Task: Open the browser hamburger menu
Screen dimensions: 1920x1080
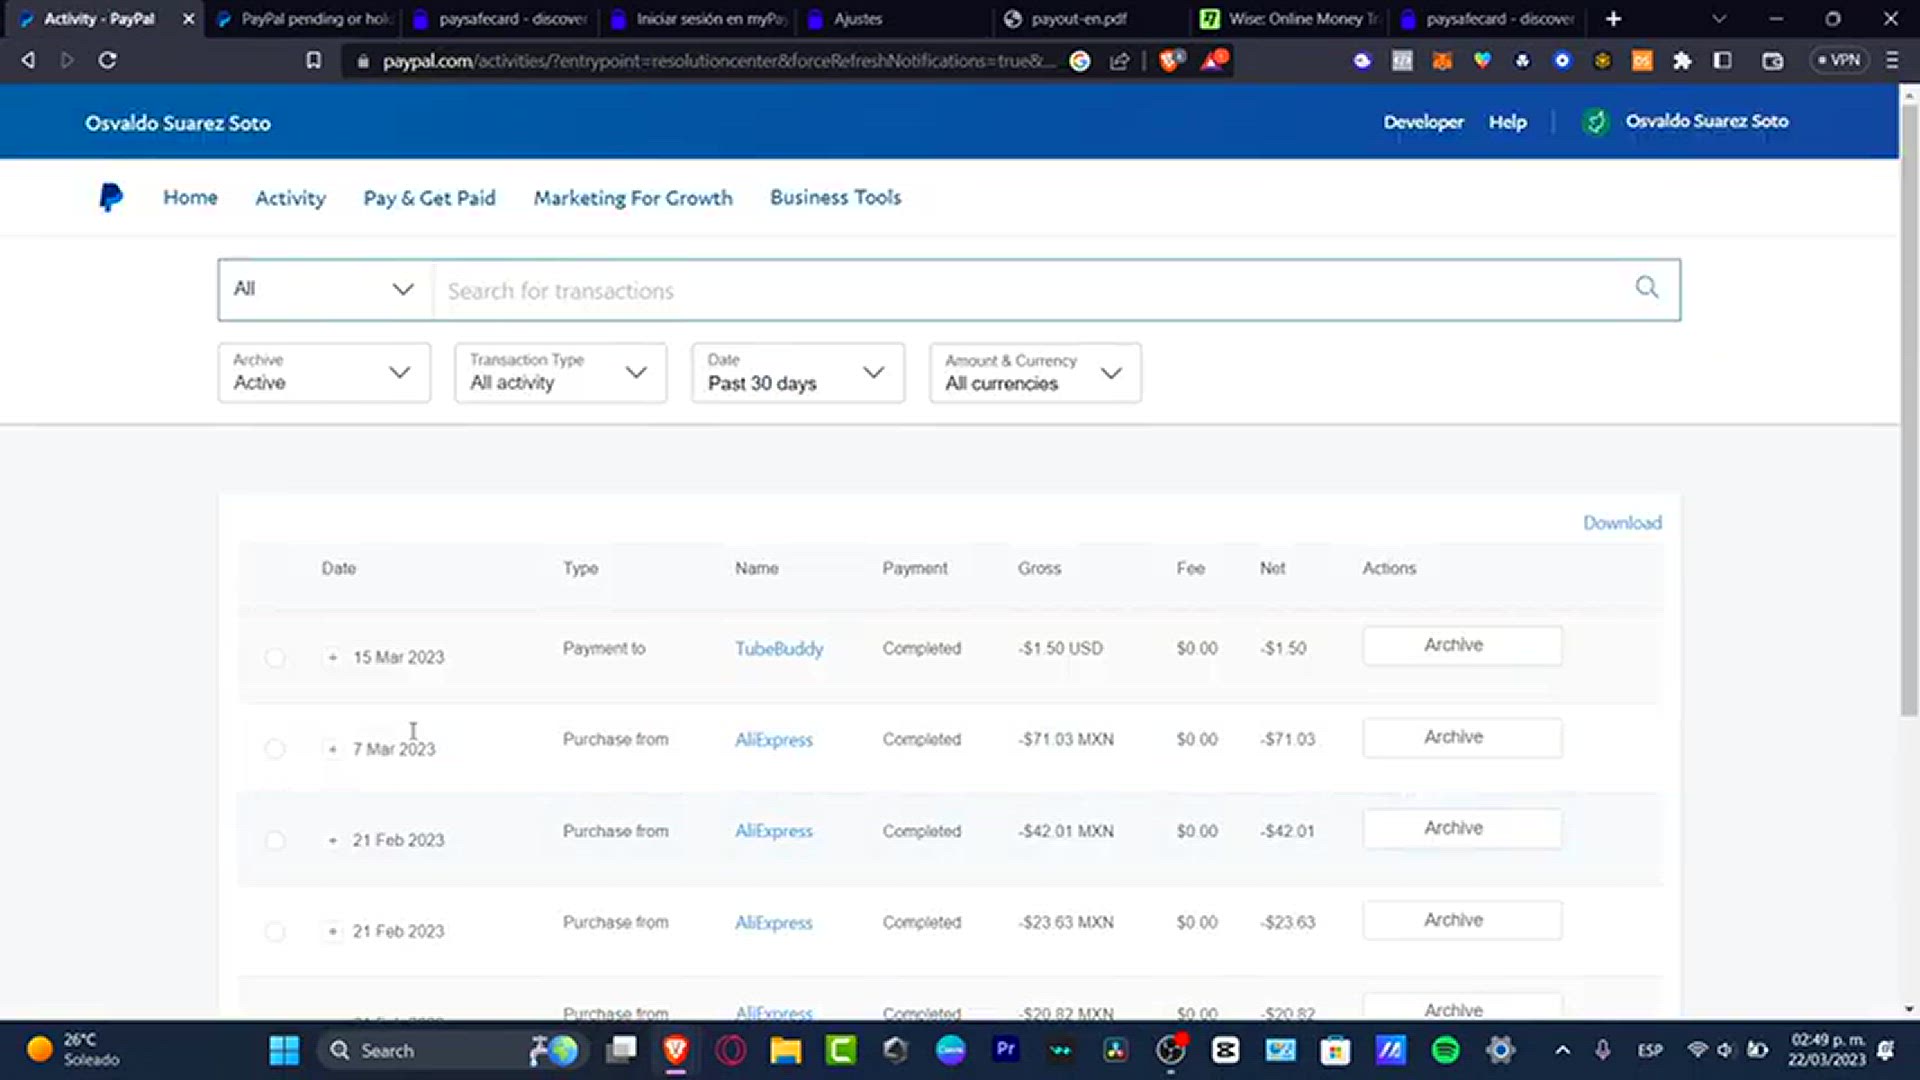Action: click(1892, 60)
